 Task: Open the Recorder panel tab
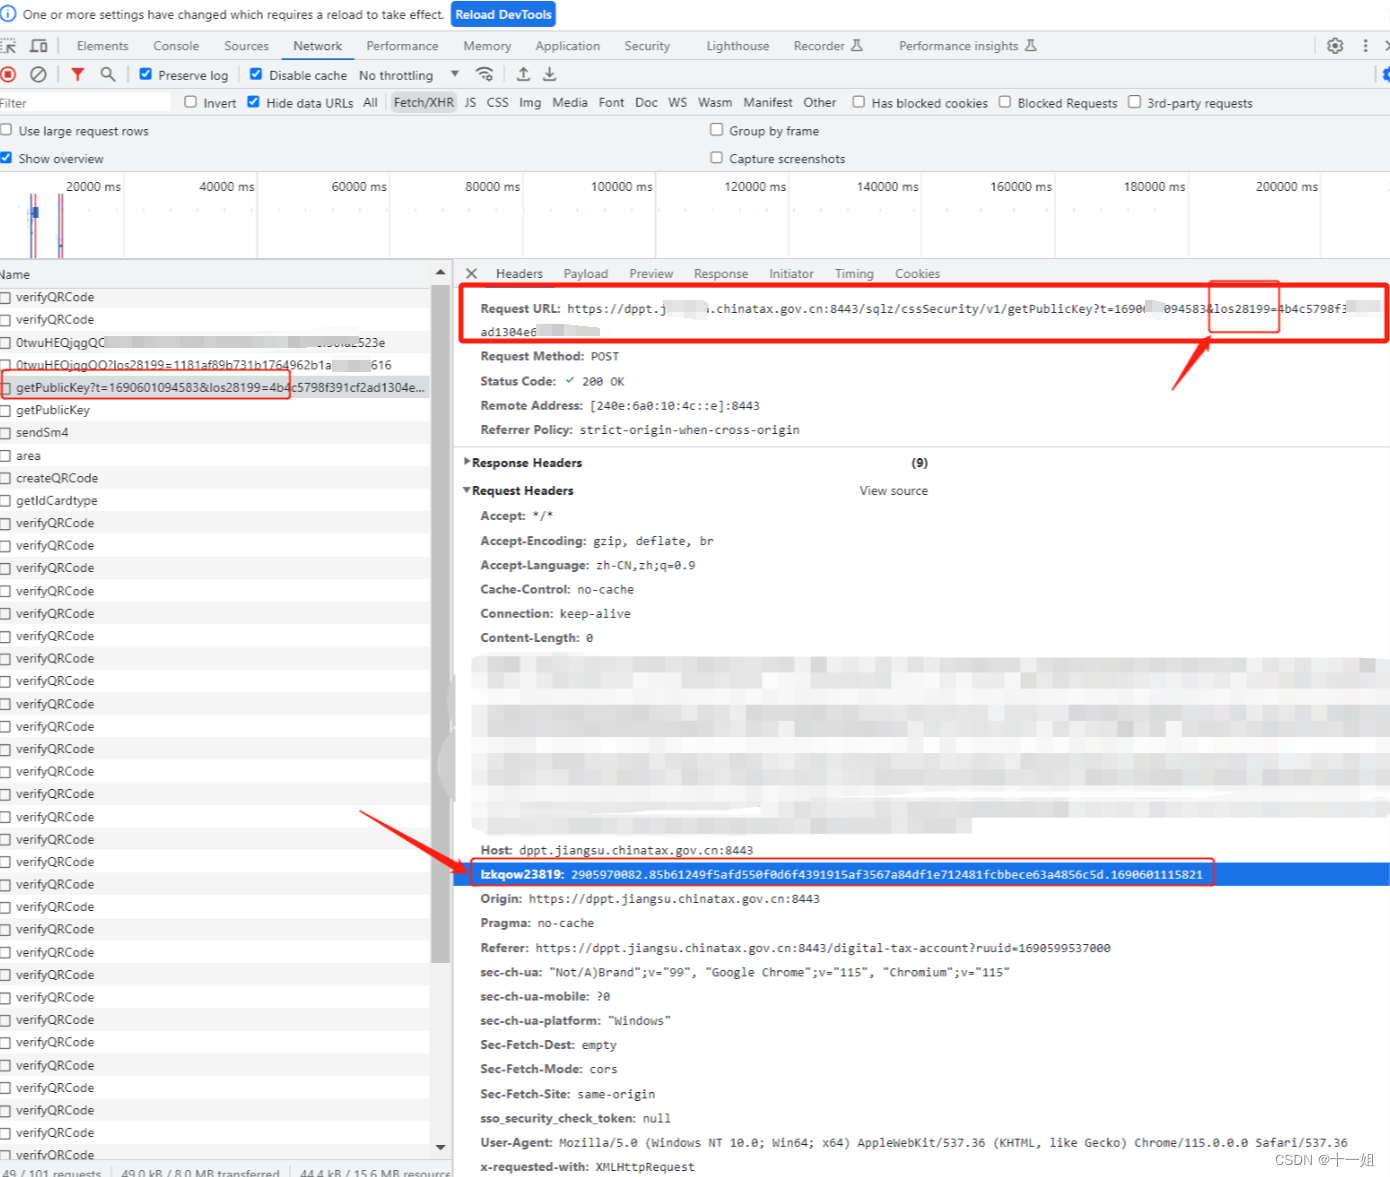point(827,46)
